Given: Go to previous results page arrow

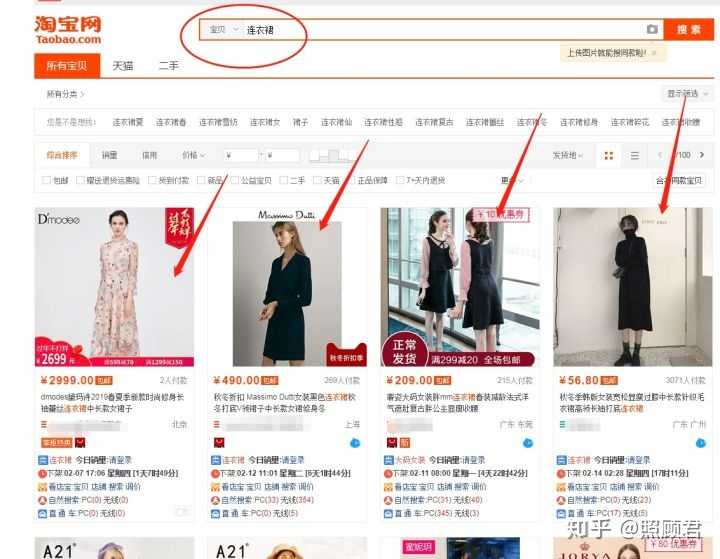Looking at the screenshot, I should point(660,155).
